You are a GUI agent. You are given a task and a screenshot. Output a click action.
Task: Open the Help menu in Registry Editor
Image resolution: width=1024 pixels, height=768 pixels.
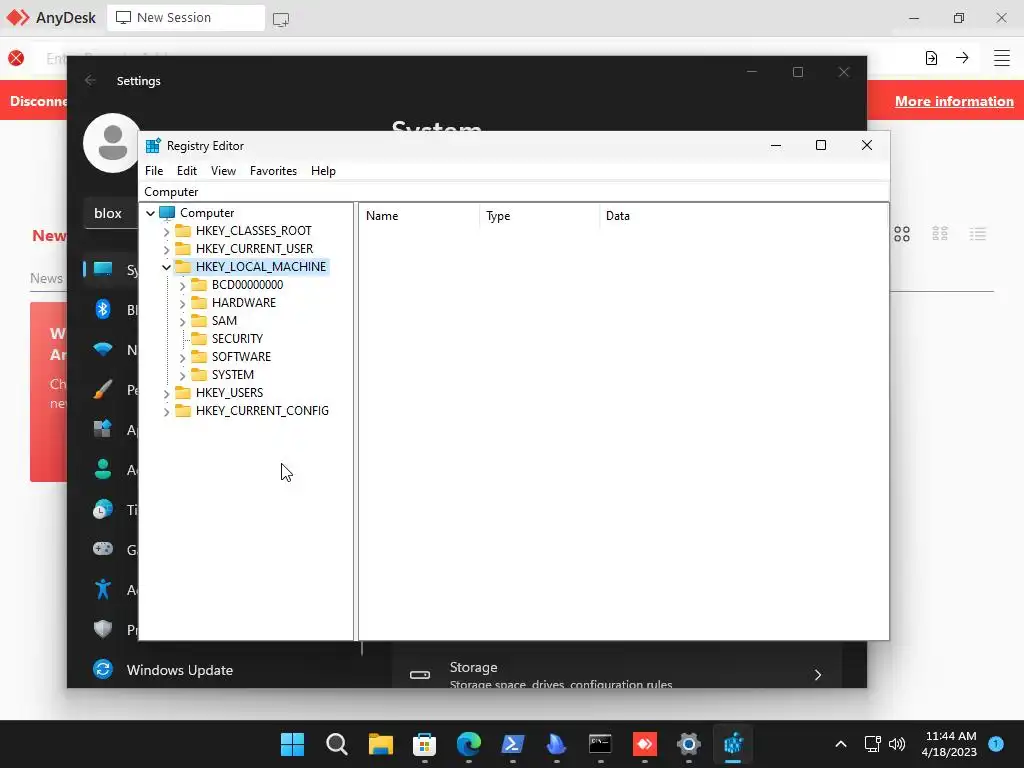[323, 170]
